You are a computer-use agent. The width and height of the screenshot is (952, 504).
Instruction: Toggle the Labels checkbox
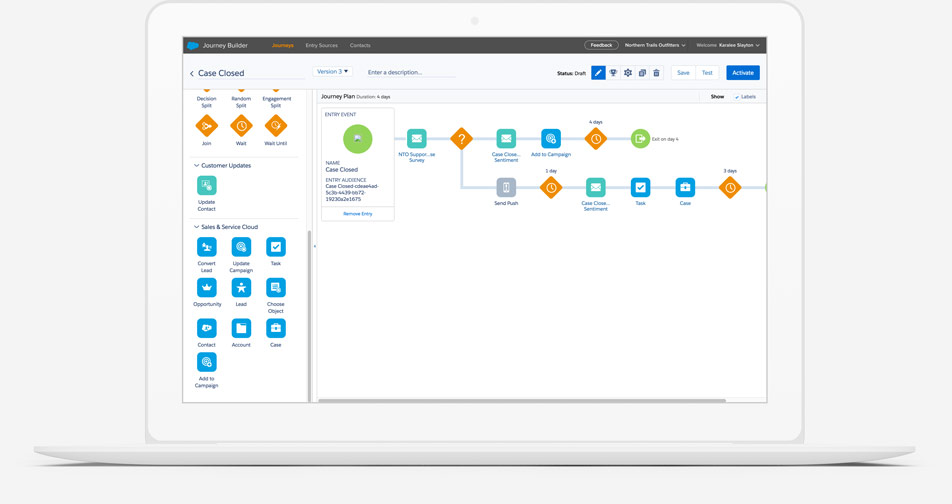[x=737, y=97]
